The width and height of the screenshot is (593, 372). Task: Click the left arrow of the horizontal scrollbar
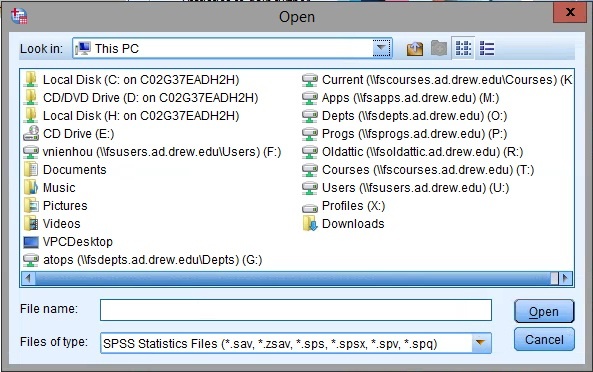point(28,279)
